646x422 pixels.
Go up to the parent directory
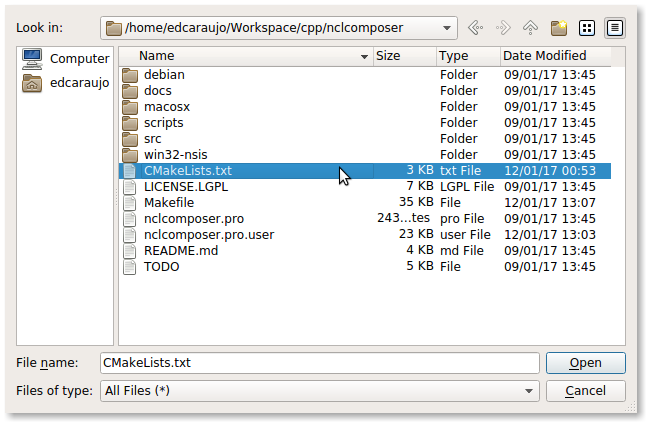[x=530, y=28]
